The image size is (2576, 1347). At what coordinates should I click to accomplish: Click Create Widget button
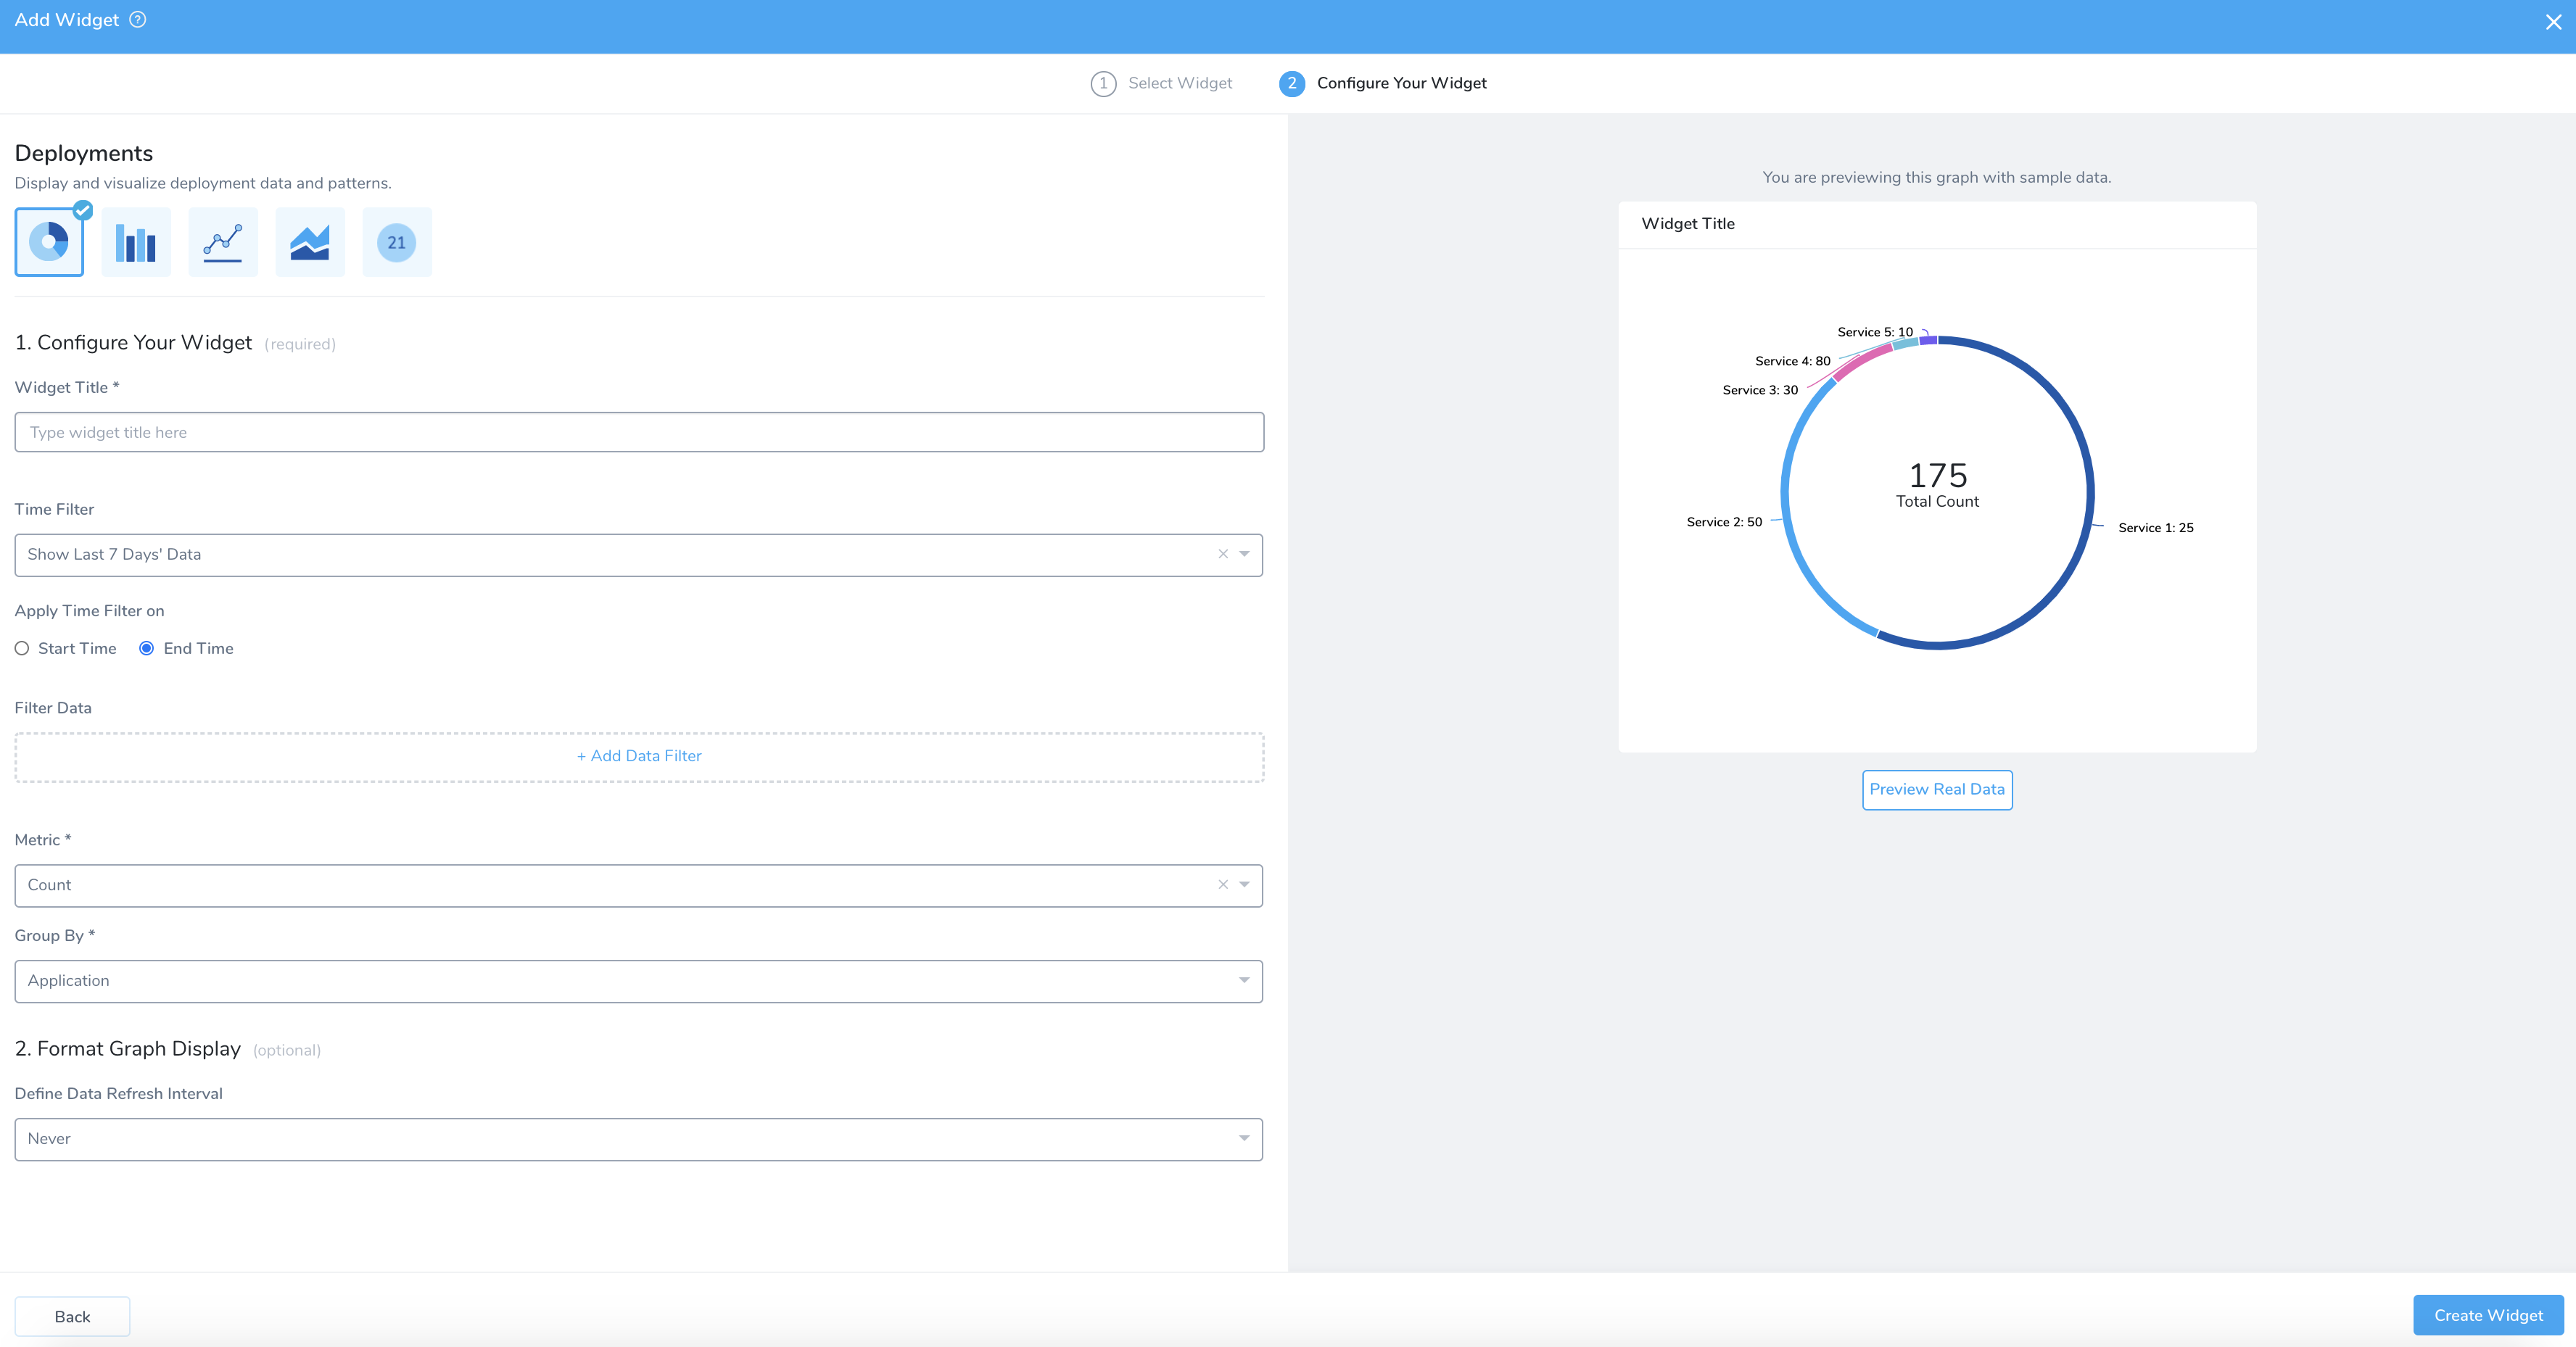(x=2488, y=1316)
